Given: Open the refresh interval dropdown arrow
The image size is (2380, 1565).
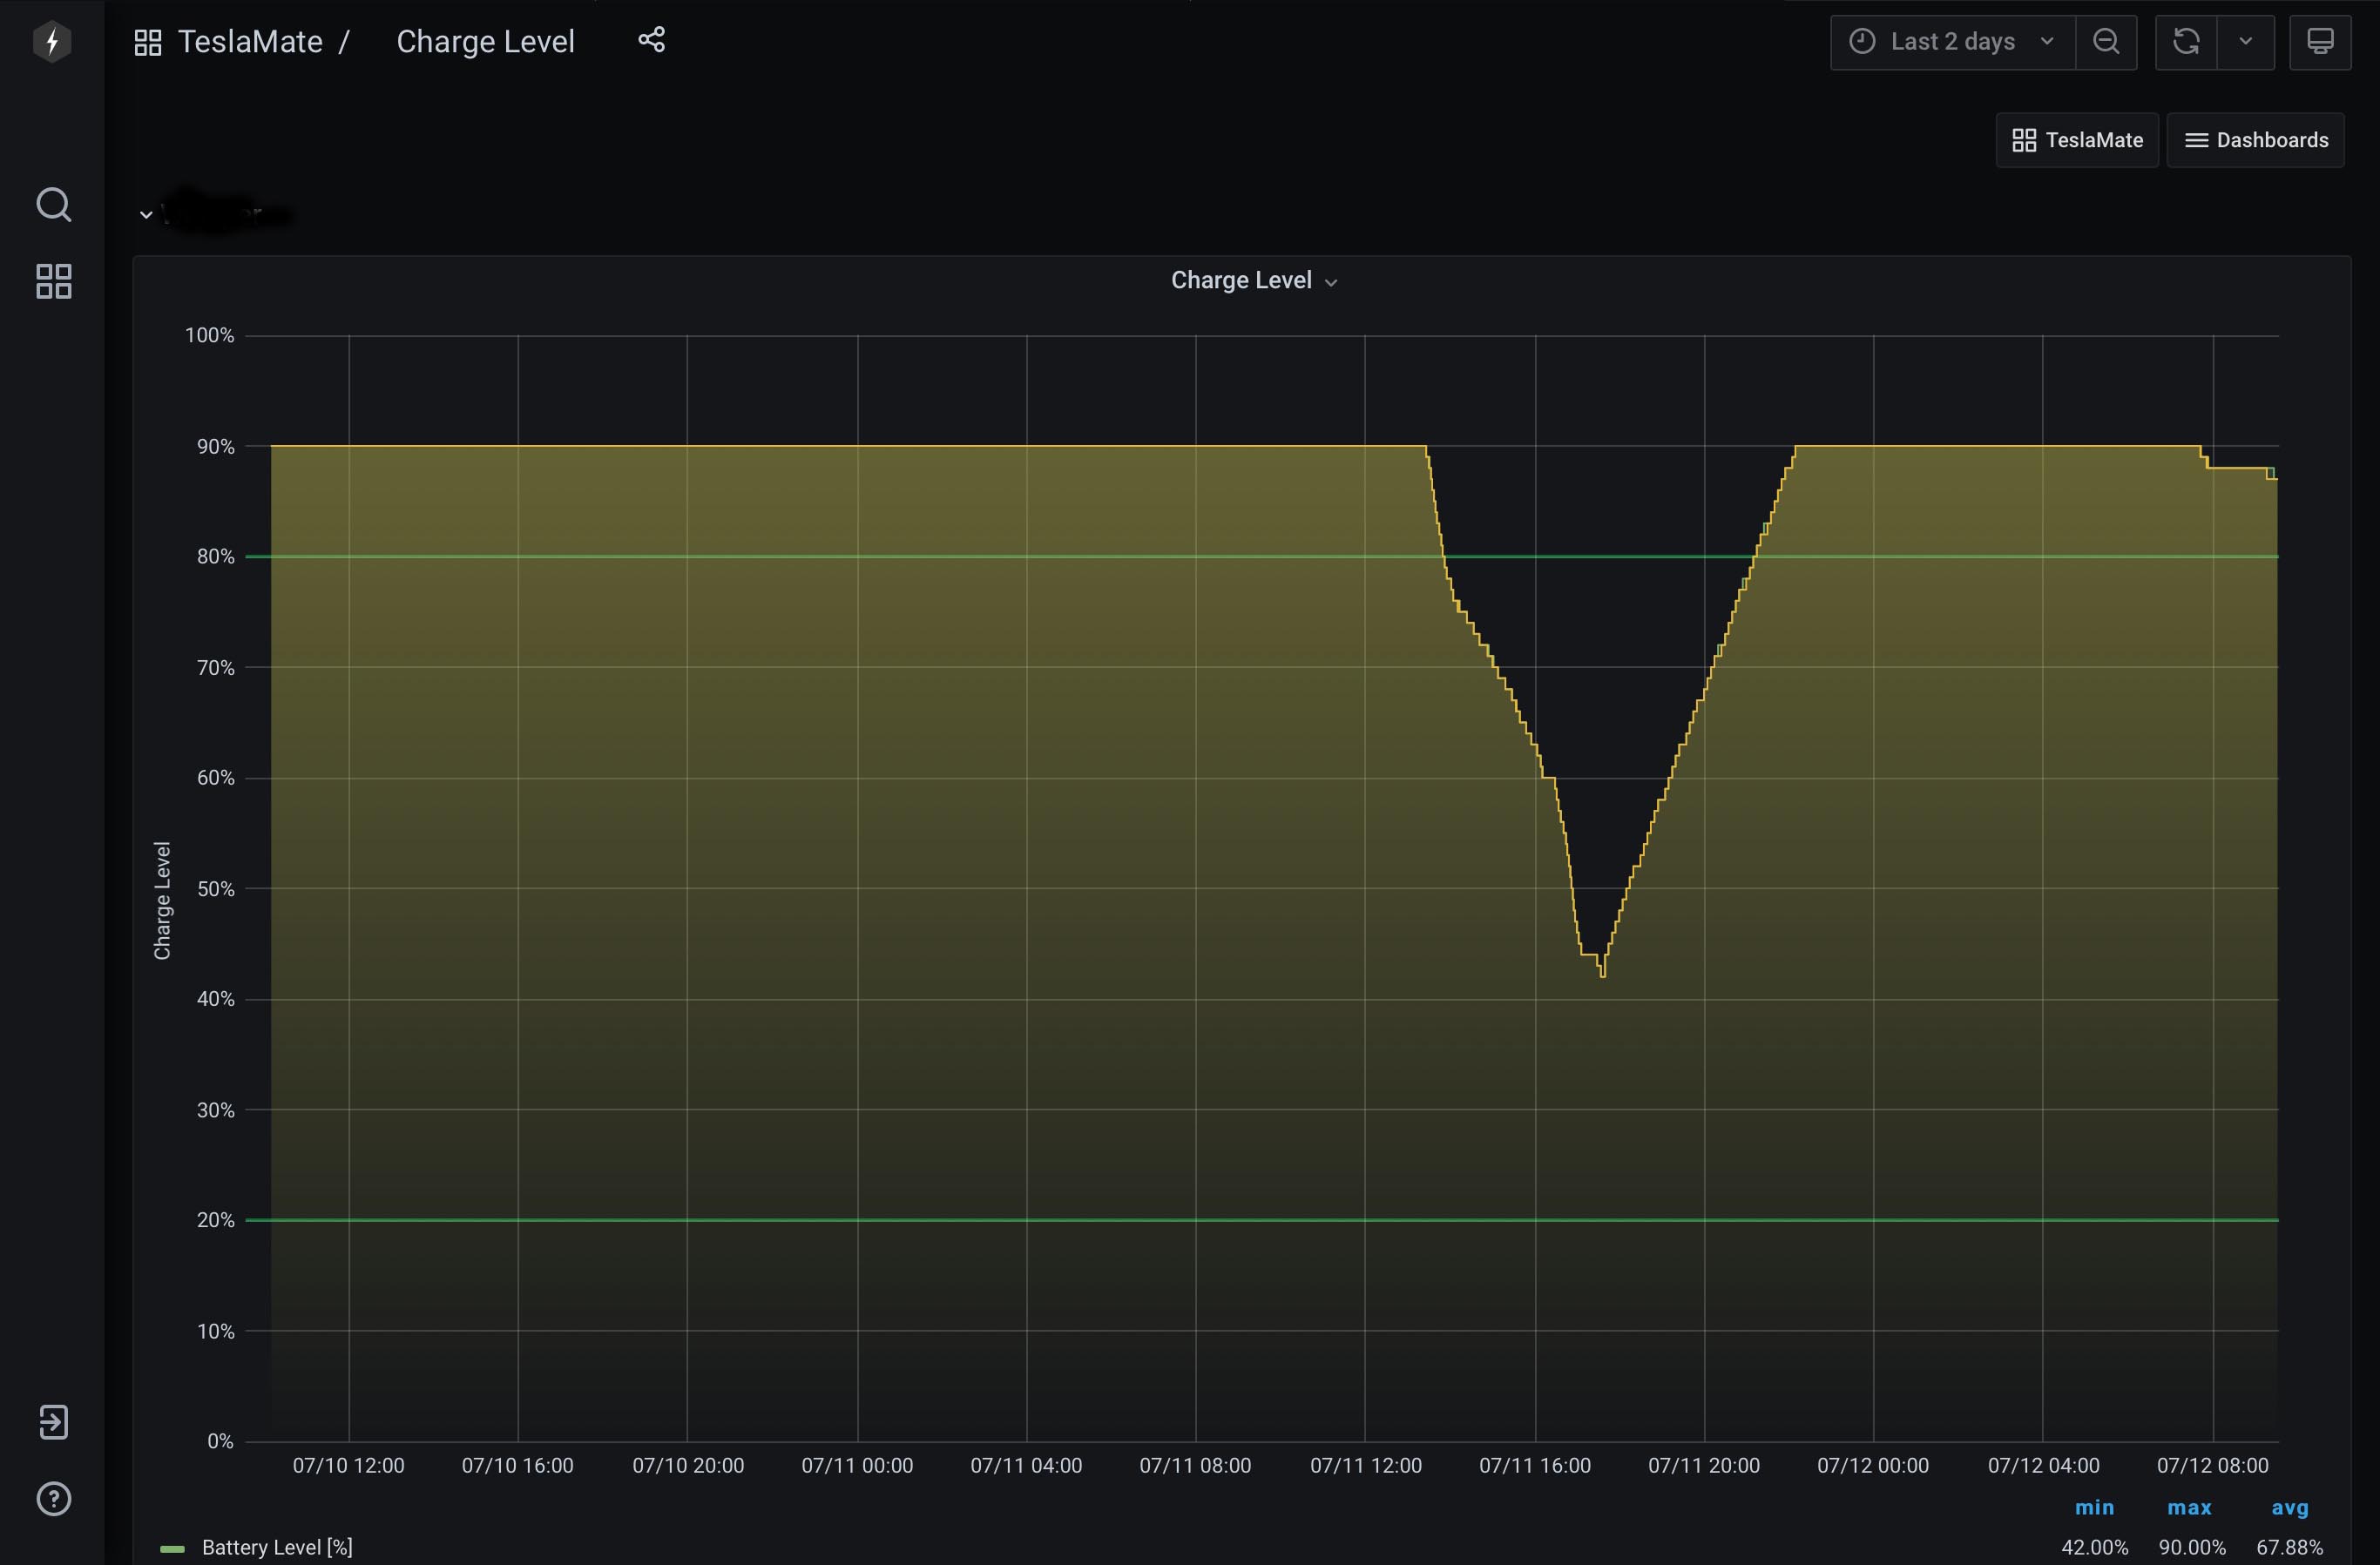Looking at the screenshot, I should (2246, 42).
